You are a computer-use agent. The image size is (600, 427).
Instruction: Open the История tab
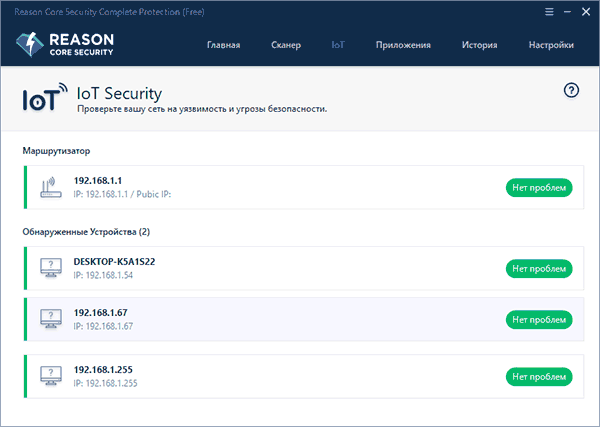pyautogui.click(x=479, y=45)
